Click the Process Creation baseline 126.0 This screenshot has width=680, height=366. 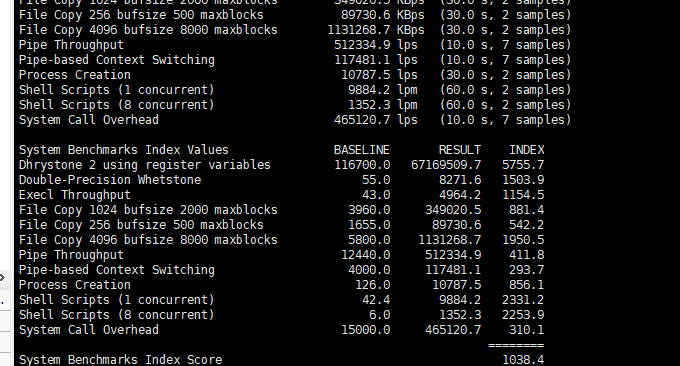coord(372,285)
